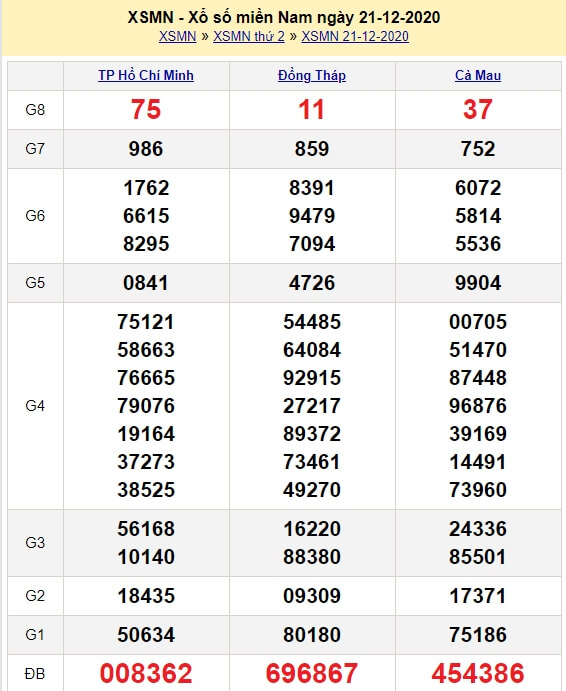Viewport: 566px width, 691px height.
Task: Select the G8 result 75 for Hồ Chí Minh
Action: tap(146, 109)
